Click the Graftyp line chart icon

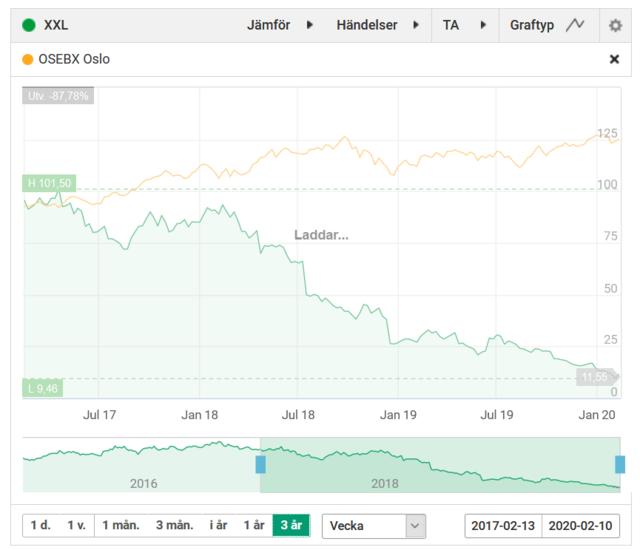coord(575,25)
